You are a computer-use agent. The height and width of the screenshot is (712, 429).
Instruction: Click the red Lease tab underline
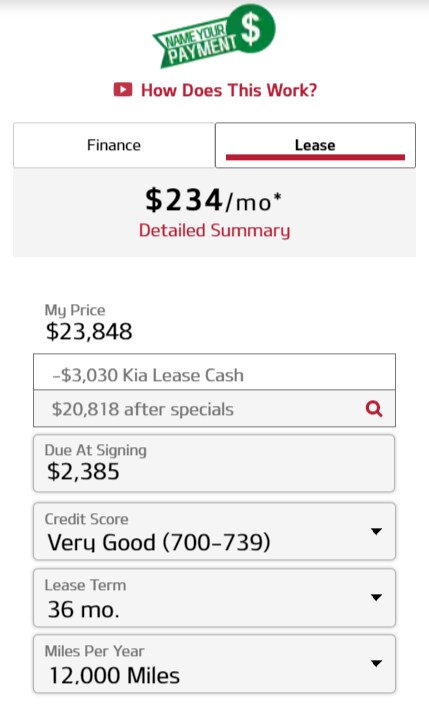pyautogui.click(x=315, y=157)
